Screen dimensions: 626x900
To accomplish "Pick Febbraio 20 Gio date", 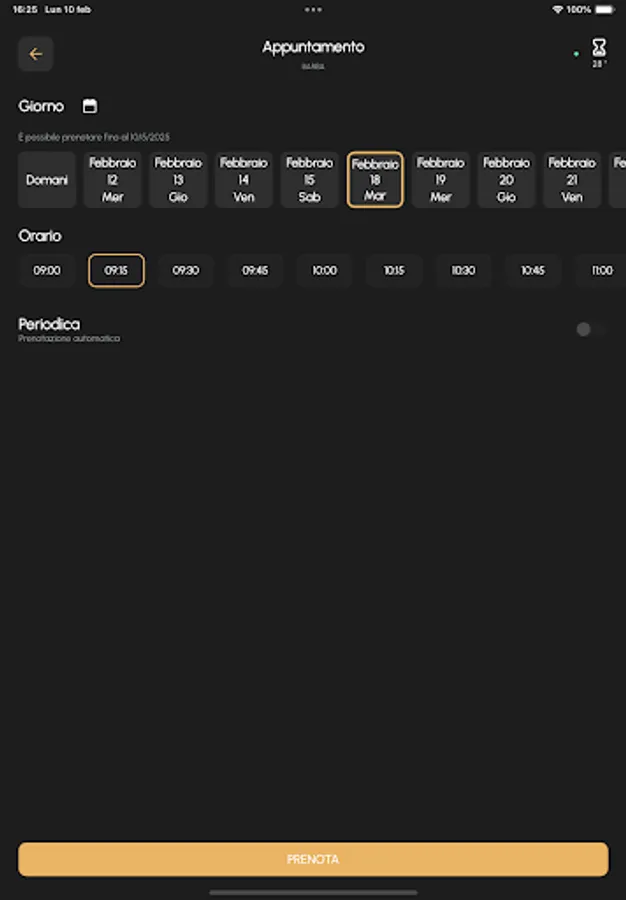I will (506, 180).
